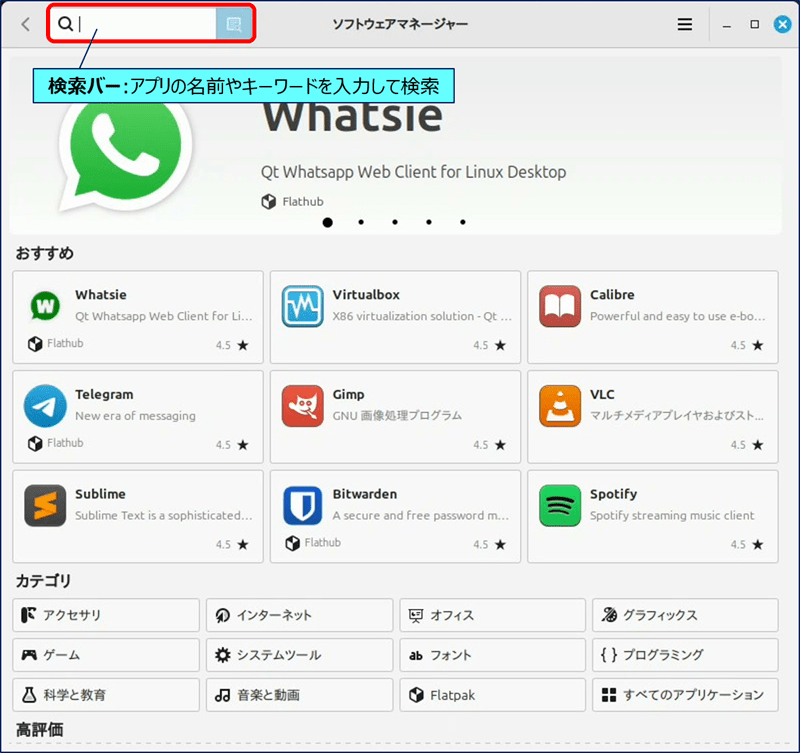The width and height of the screenshot is (800, 753).
Task: Click the Gimp mascot icon
Action: pos(303,406)
